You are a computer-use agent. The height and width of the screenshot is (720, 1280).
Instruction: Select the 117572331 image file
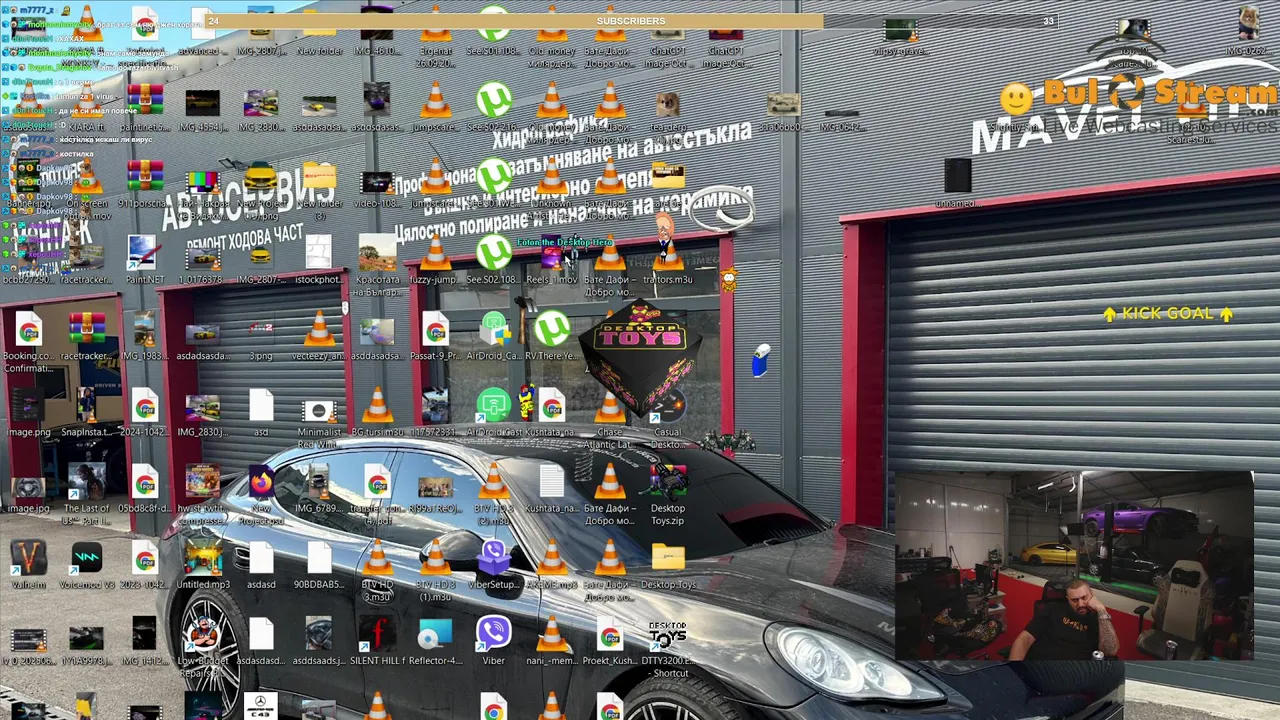(435, 412)
